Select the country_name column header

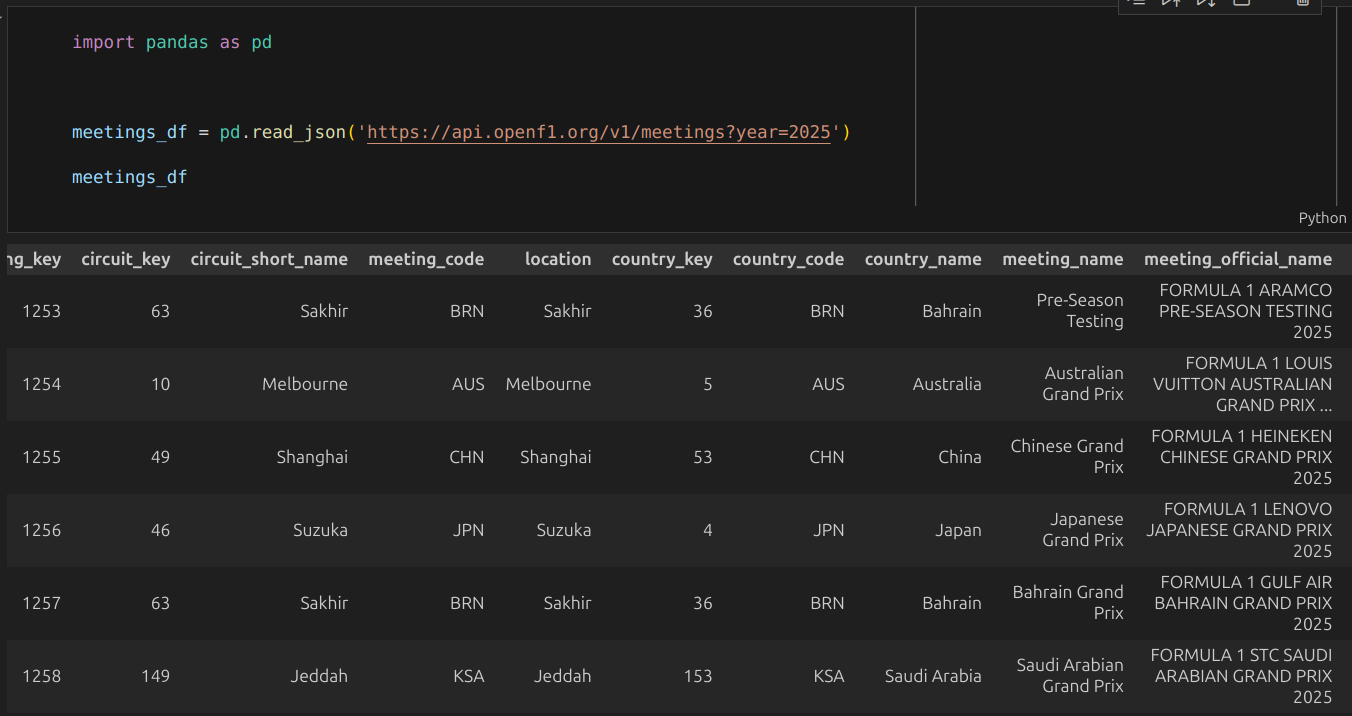(x=923, y=259)
